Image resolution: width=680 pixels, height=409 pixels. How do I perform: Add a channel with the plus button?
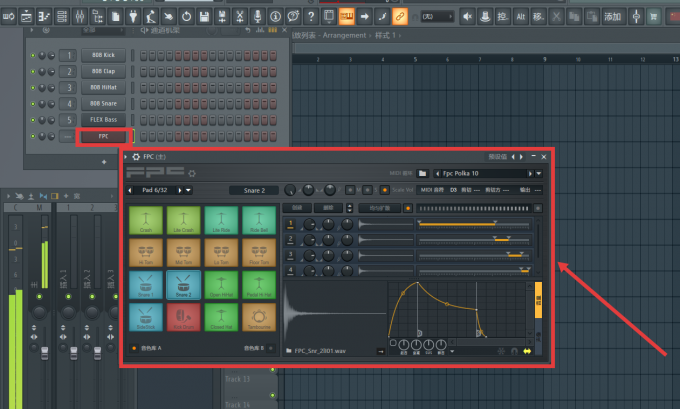(104, 162)
